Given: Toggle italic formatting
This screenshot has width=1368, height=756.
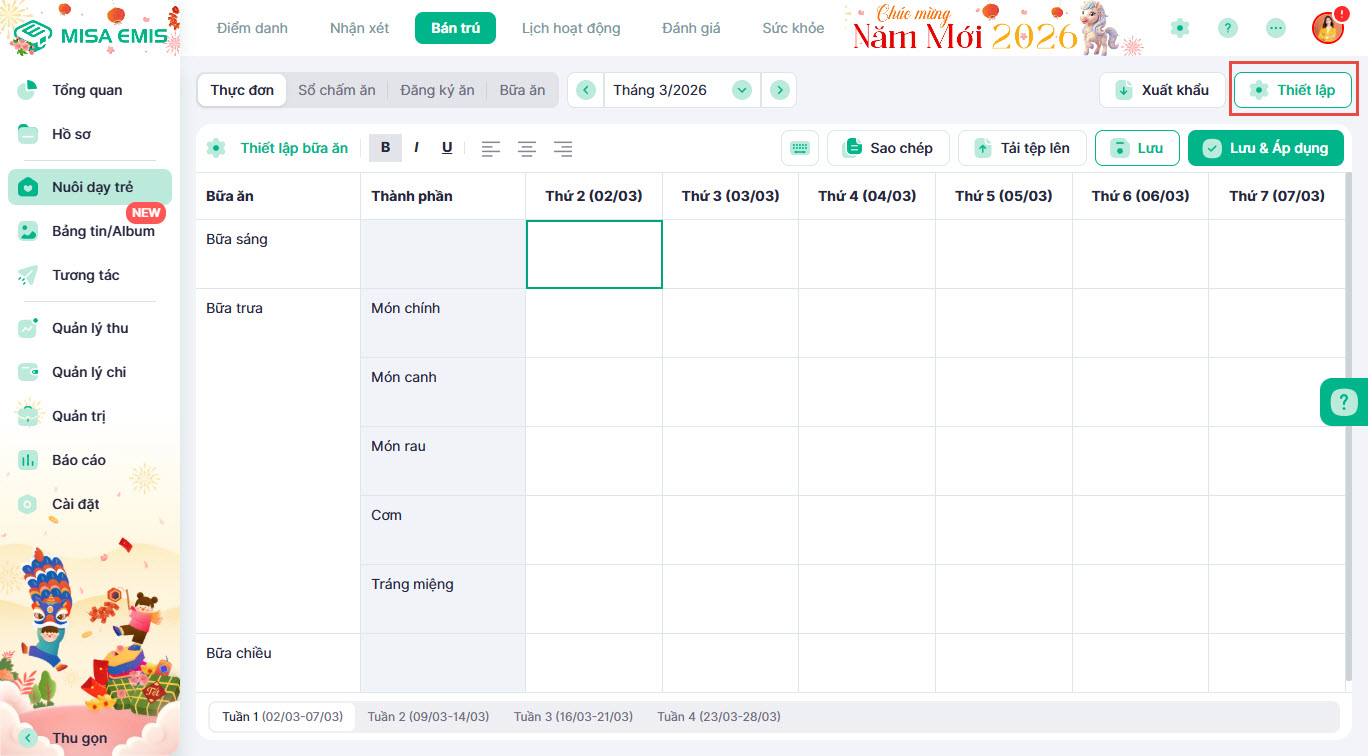Looking at the screenshot, I should tap(416, 148).
